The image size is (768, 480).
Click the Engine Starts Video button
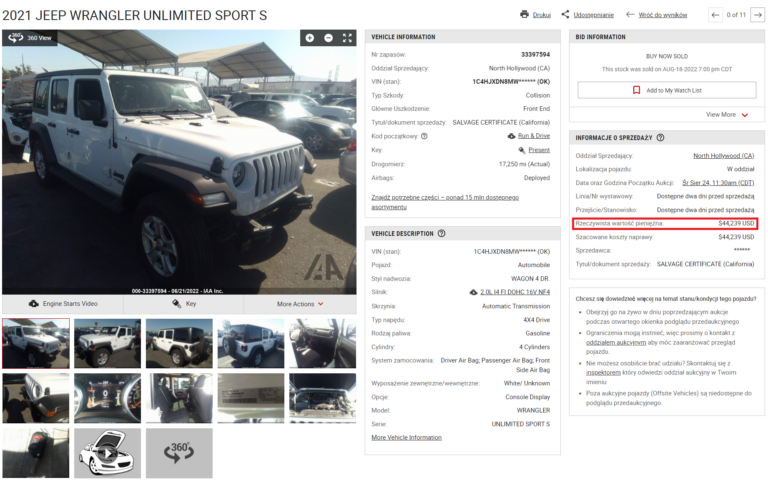pyautogui.click(x=63, y=304)
